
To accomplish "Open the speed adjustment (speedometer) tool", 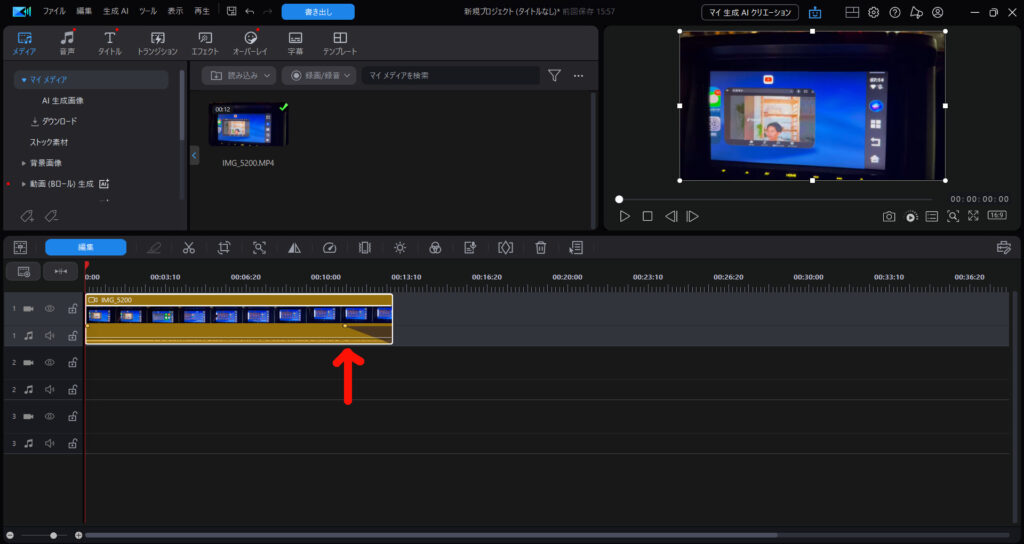I will point(330,247).
